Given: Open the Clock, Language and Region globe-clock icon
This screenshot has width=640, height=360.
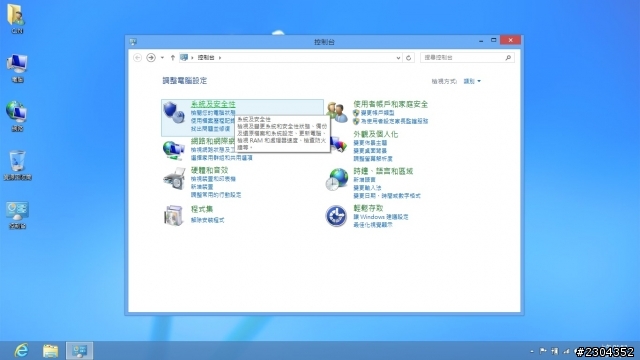Looking at the screenshot, I should 337,180.
